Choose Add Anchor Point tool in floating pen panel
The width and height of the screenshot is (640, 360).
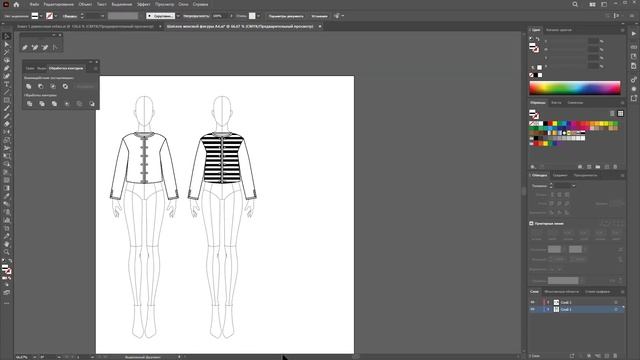click(35, 47)
